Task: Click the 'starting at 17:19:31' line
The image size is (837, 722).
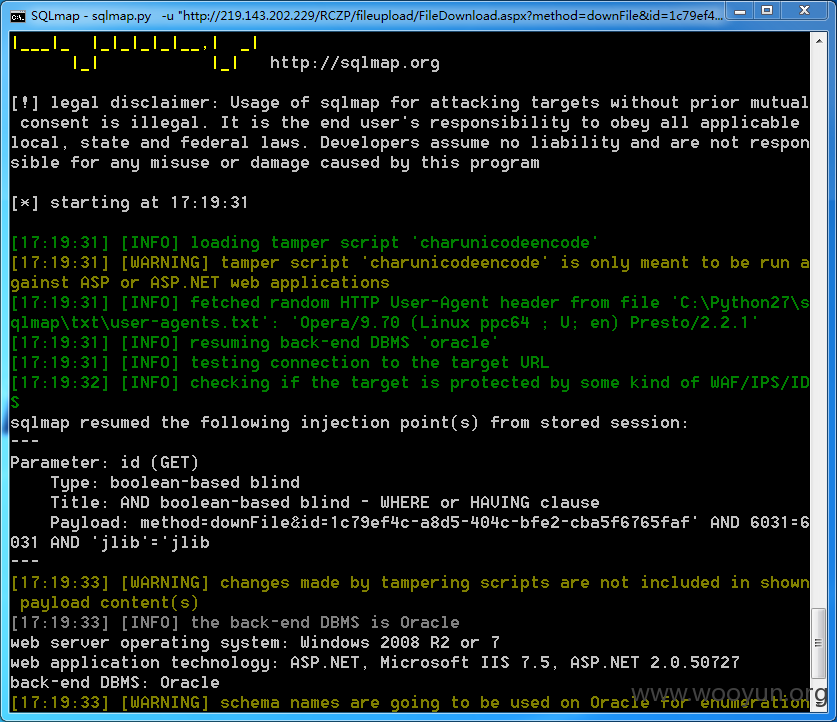Action: click(x=130, y=203)
